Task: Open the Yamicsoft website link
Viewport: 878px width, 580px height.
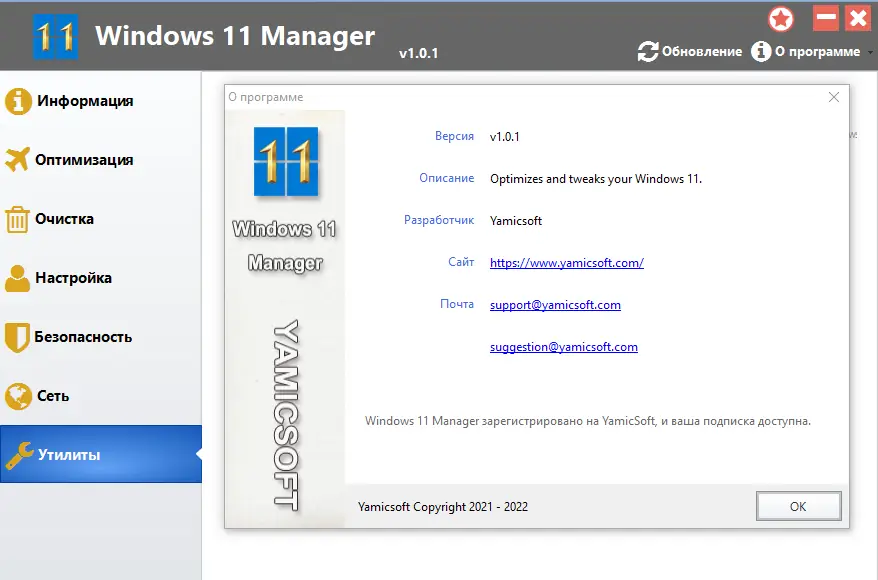Action: click(566, 262)
